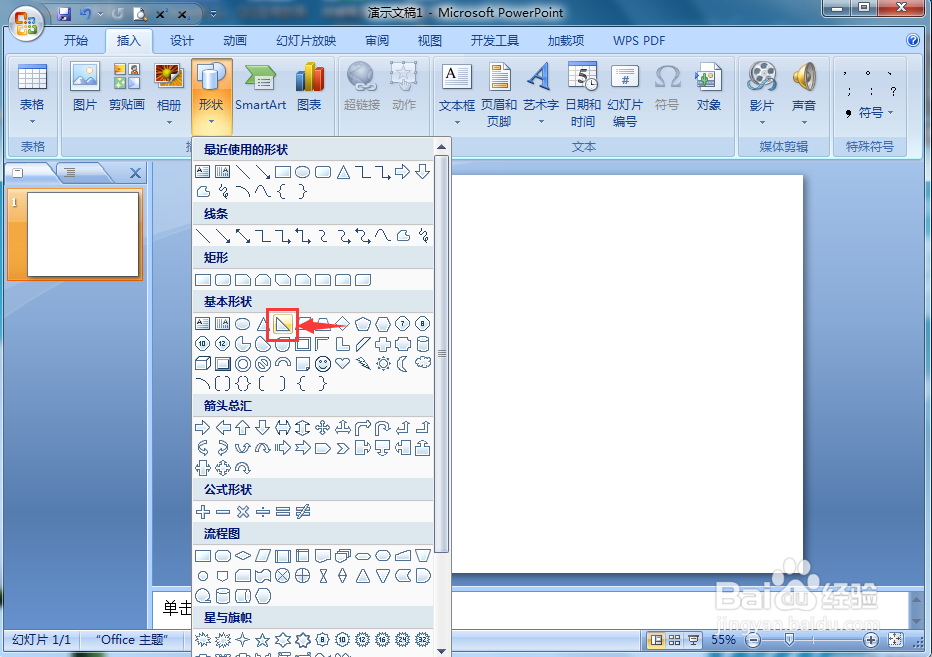Choose the oval in basic shapes
The image size is (932, 657).
243,324
